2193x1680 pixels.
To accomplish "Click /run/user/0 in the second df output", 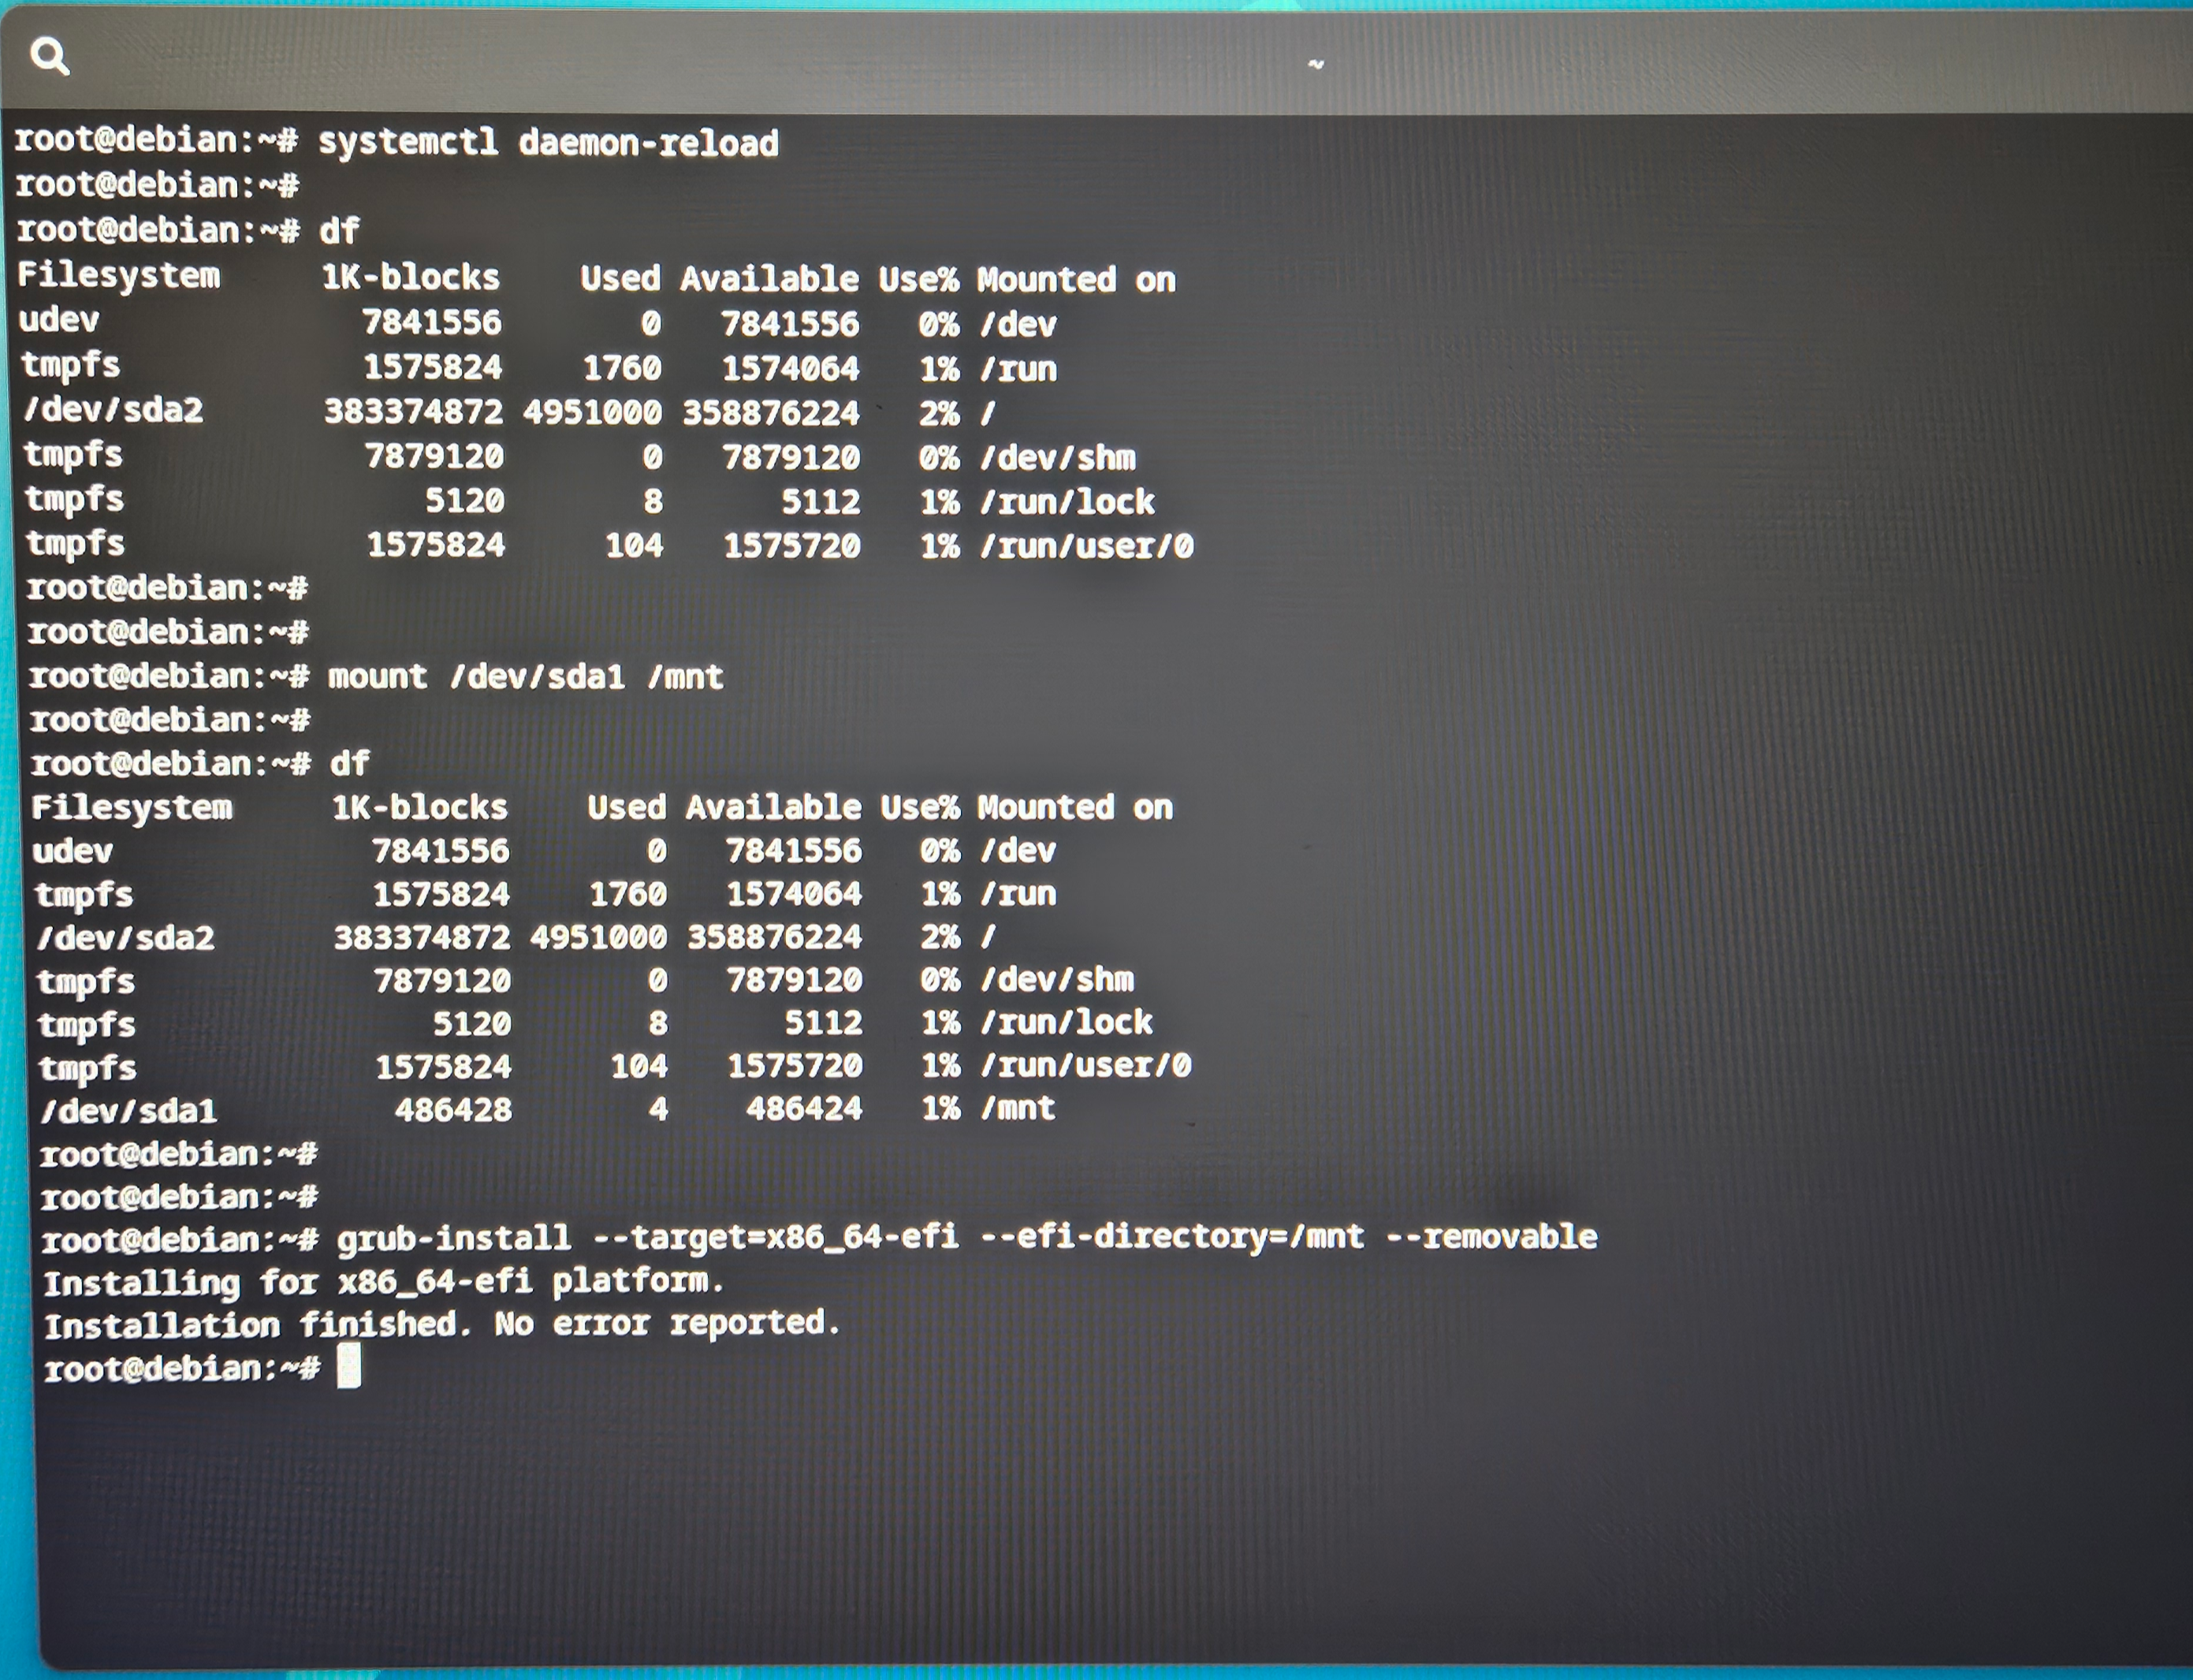I will (x=1085, y=1065).
